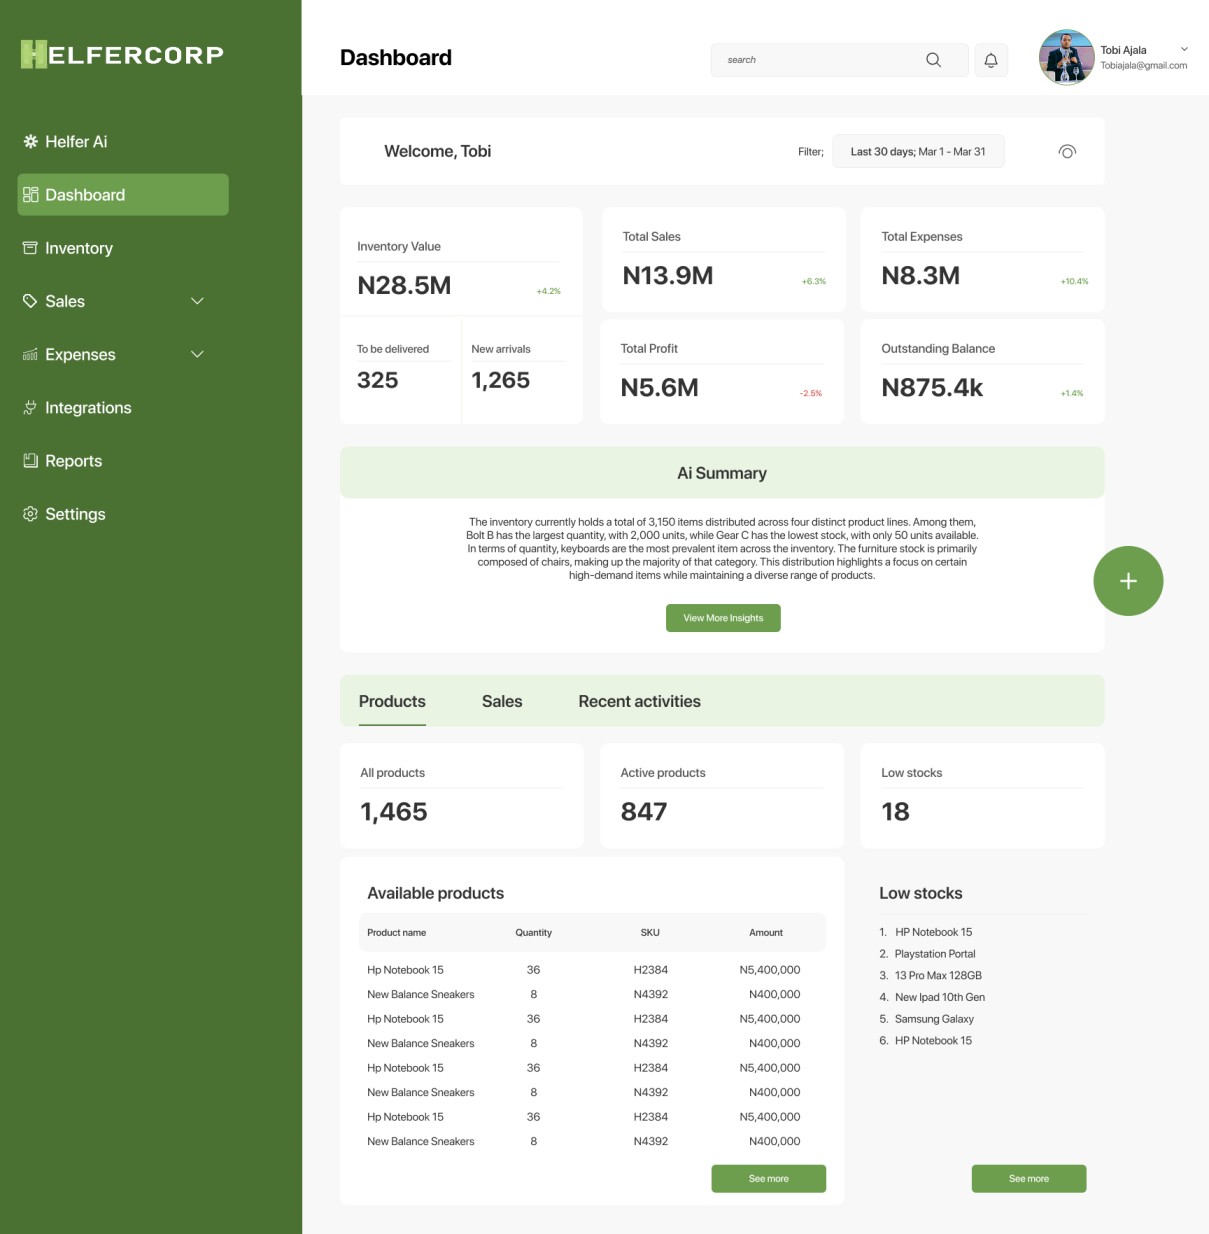This screenshot has width=1209, height=1234.
Task: Click the search magnifier icon
Action: (x=933, y=60)
